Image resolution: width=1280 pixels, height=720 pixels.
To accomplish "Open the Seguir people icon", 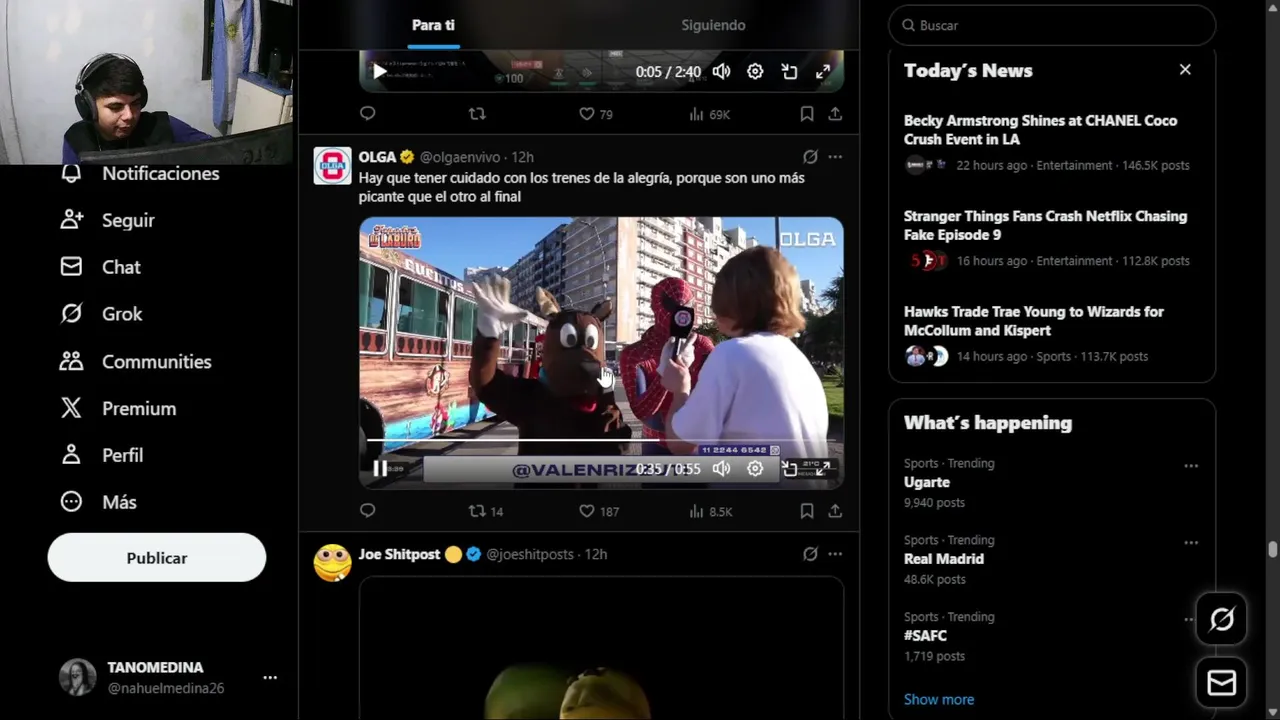I will [x=71, y=220].
